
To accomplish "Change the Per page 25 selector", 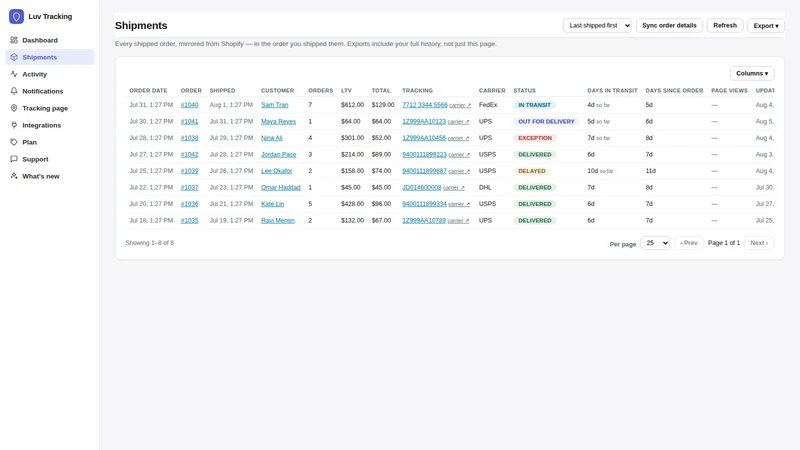I will click(655, 243).
